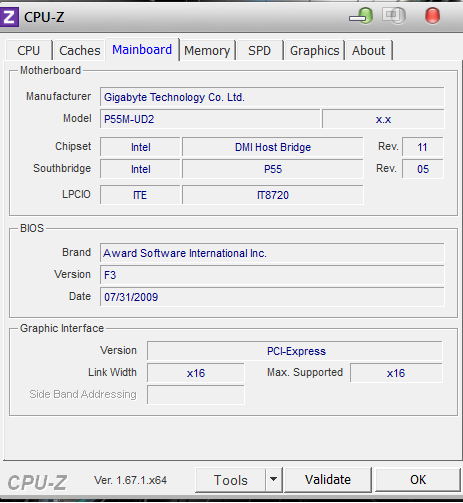463x503 pixels.
Task: Click the LPCIO label
Action: [76, 194]
